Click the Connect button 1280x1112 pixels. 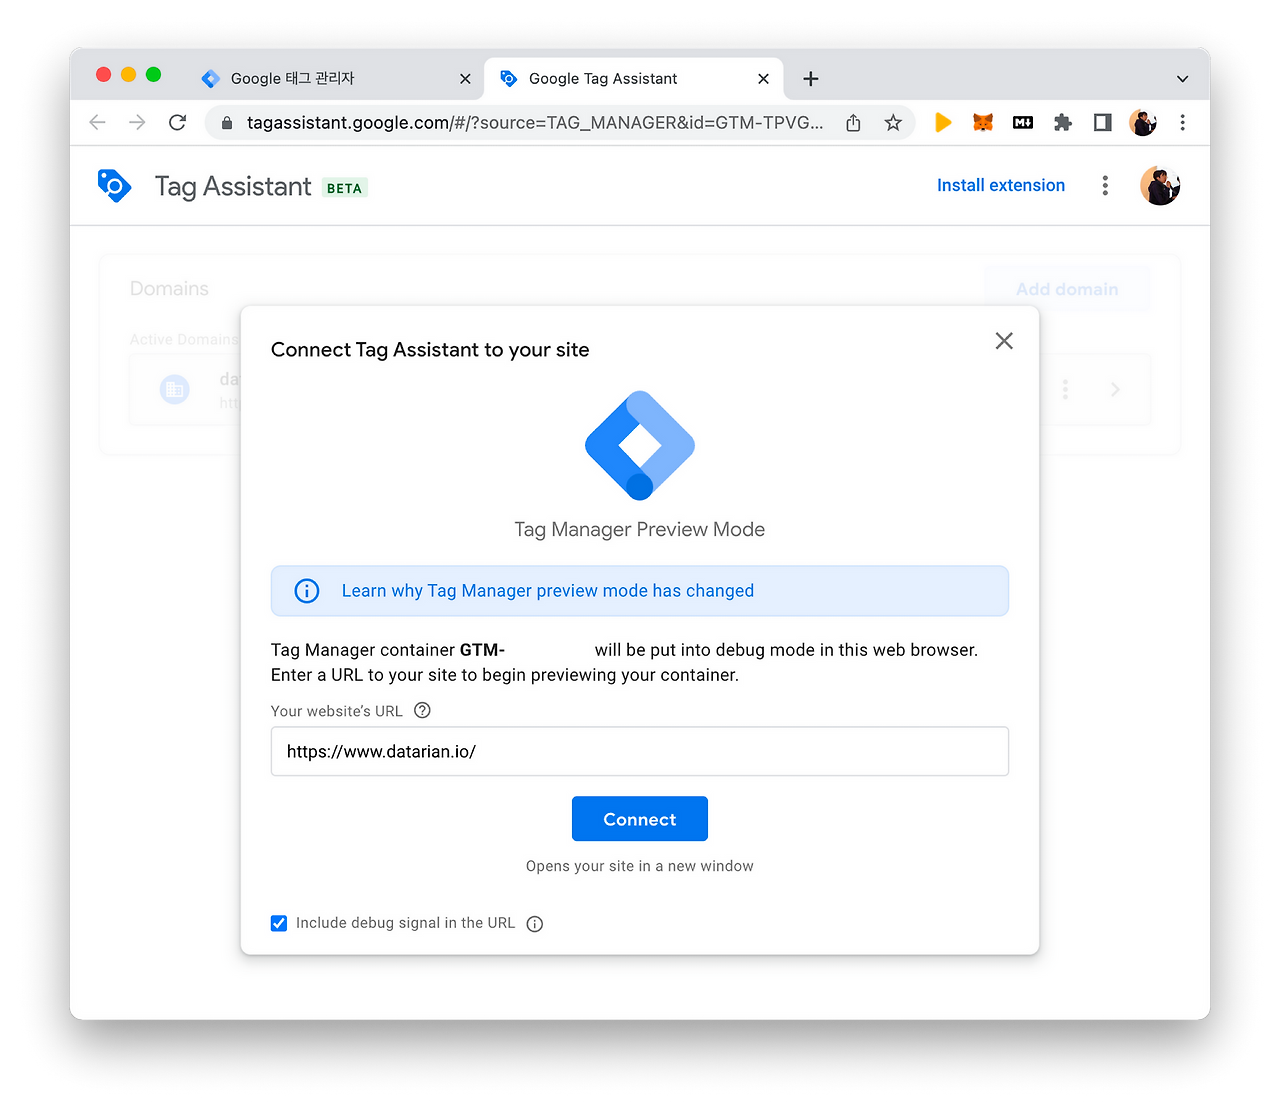point(640,819)
